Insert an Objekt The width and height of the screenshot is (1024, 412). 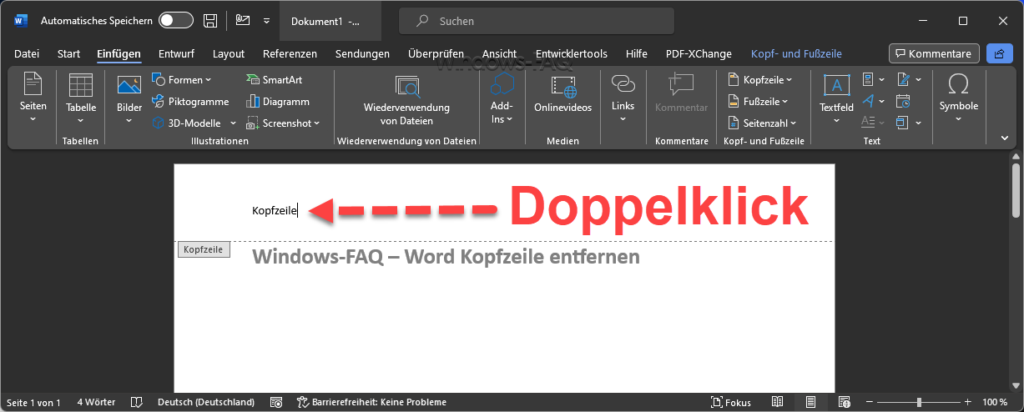tap(908, 122)
